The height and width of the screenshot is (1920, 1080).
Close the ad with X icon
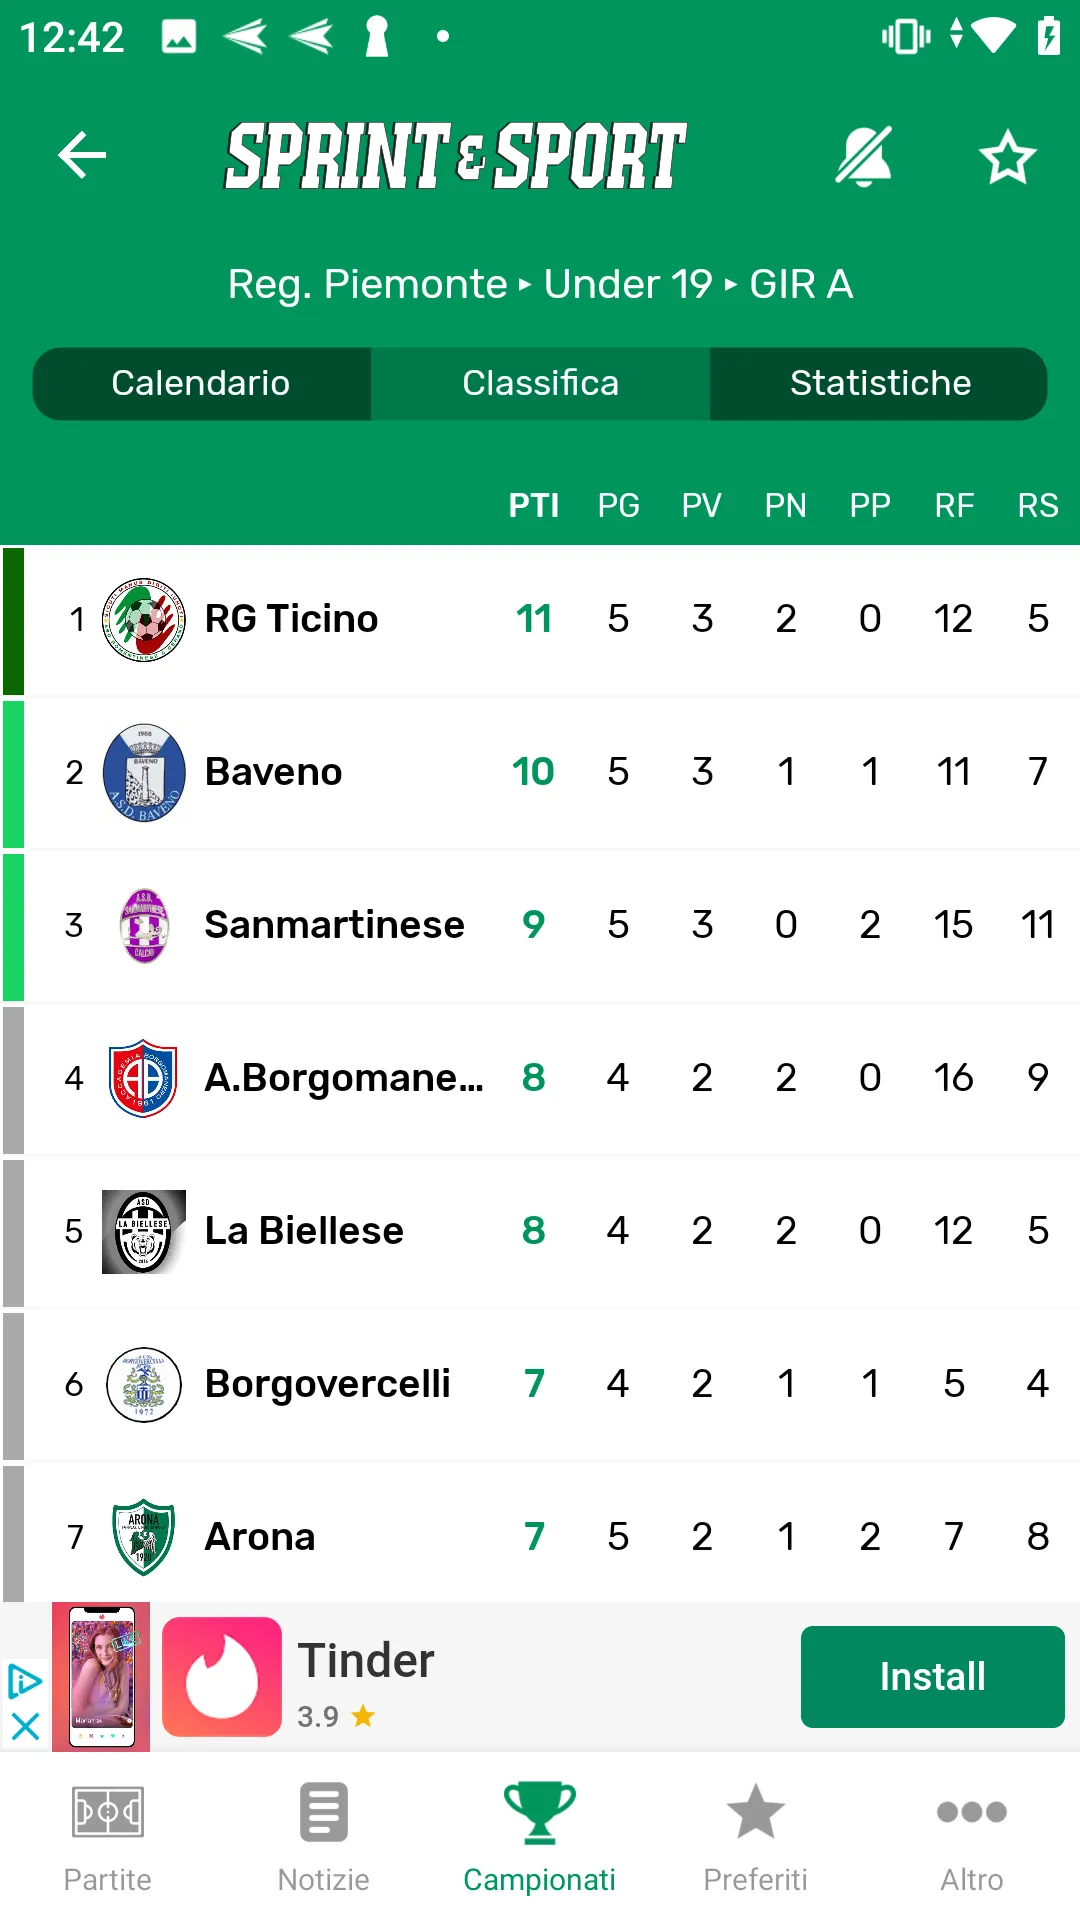25,1726
